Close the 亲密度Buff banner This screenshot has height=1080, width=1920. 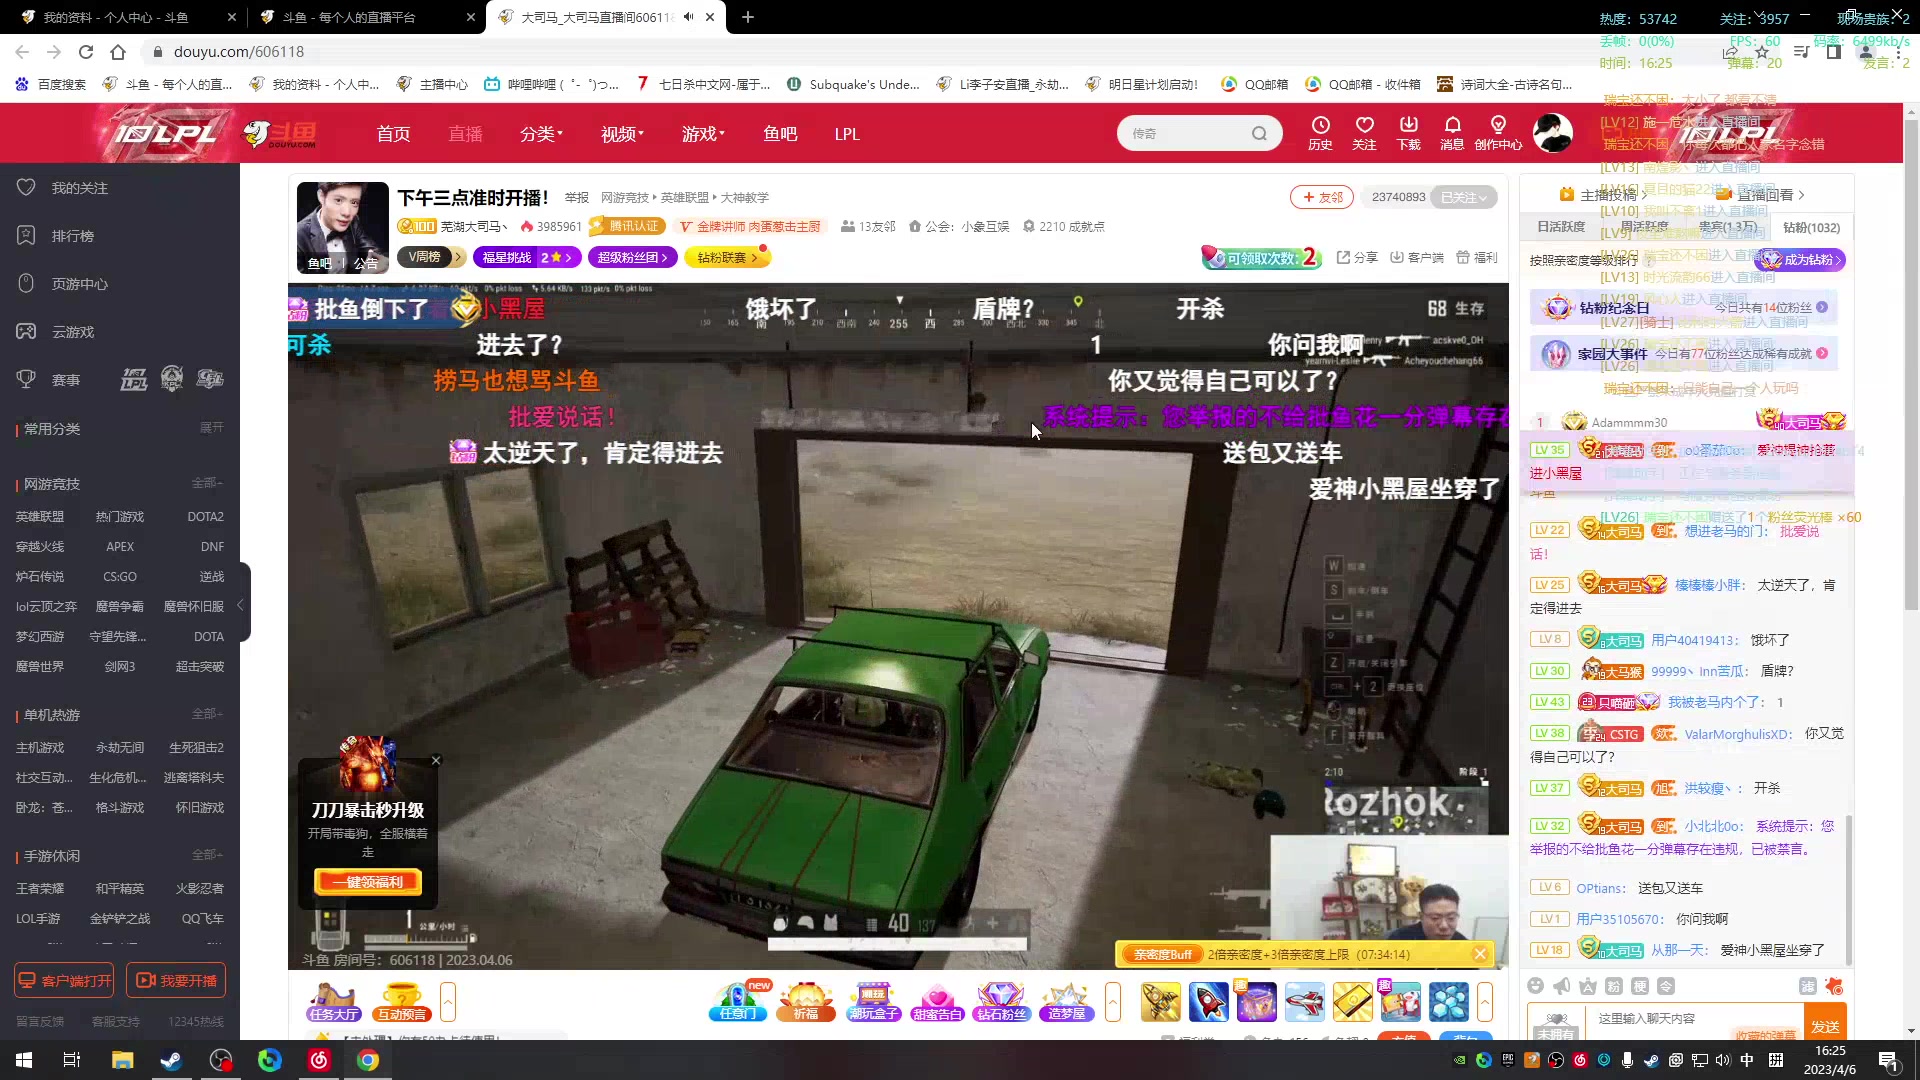pos(1480,954)
